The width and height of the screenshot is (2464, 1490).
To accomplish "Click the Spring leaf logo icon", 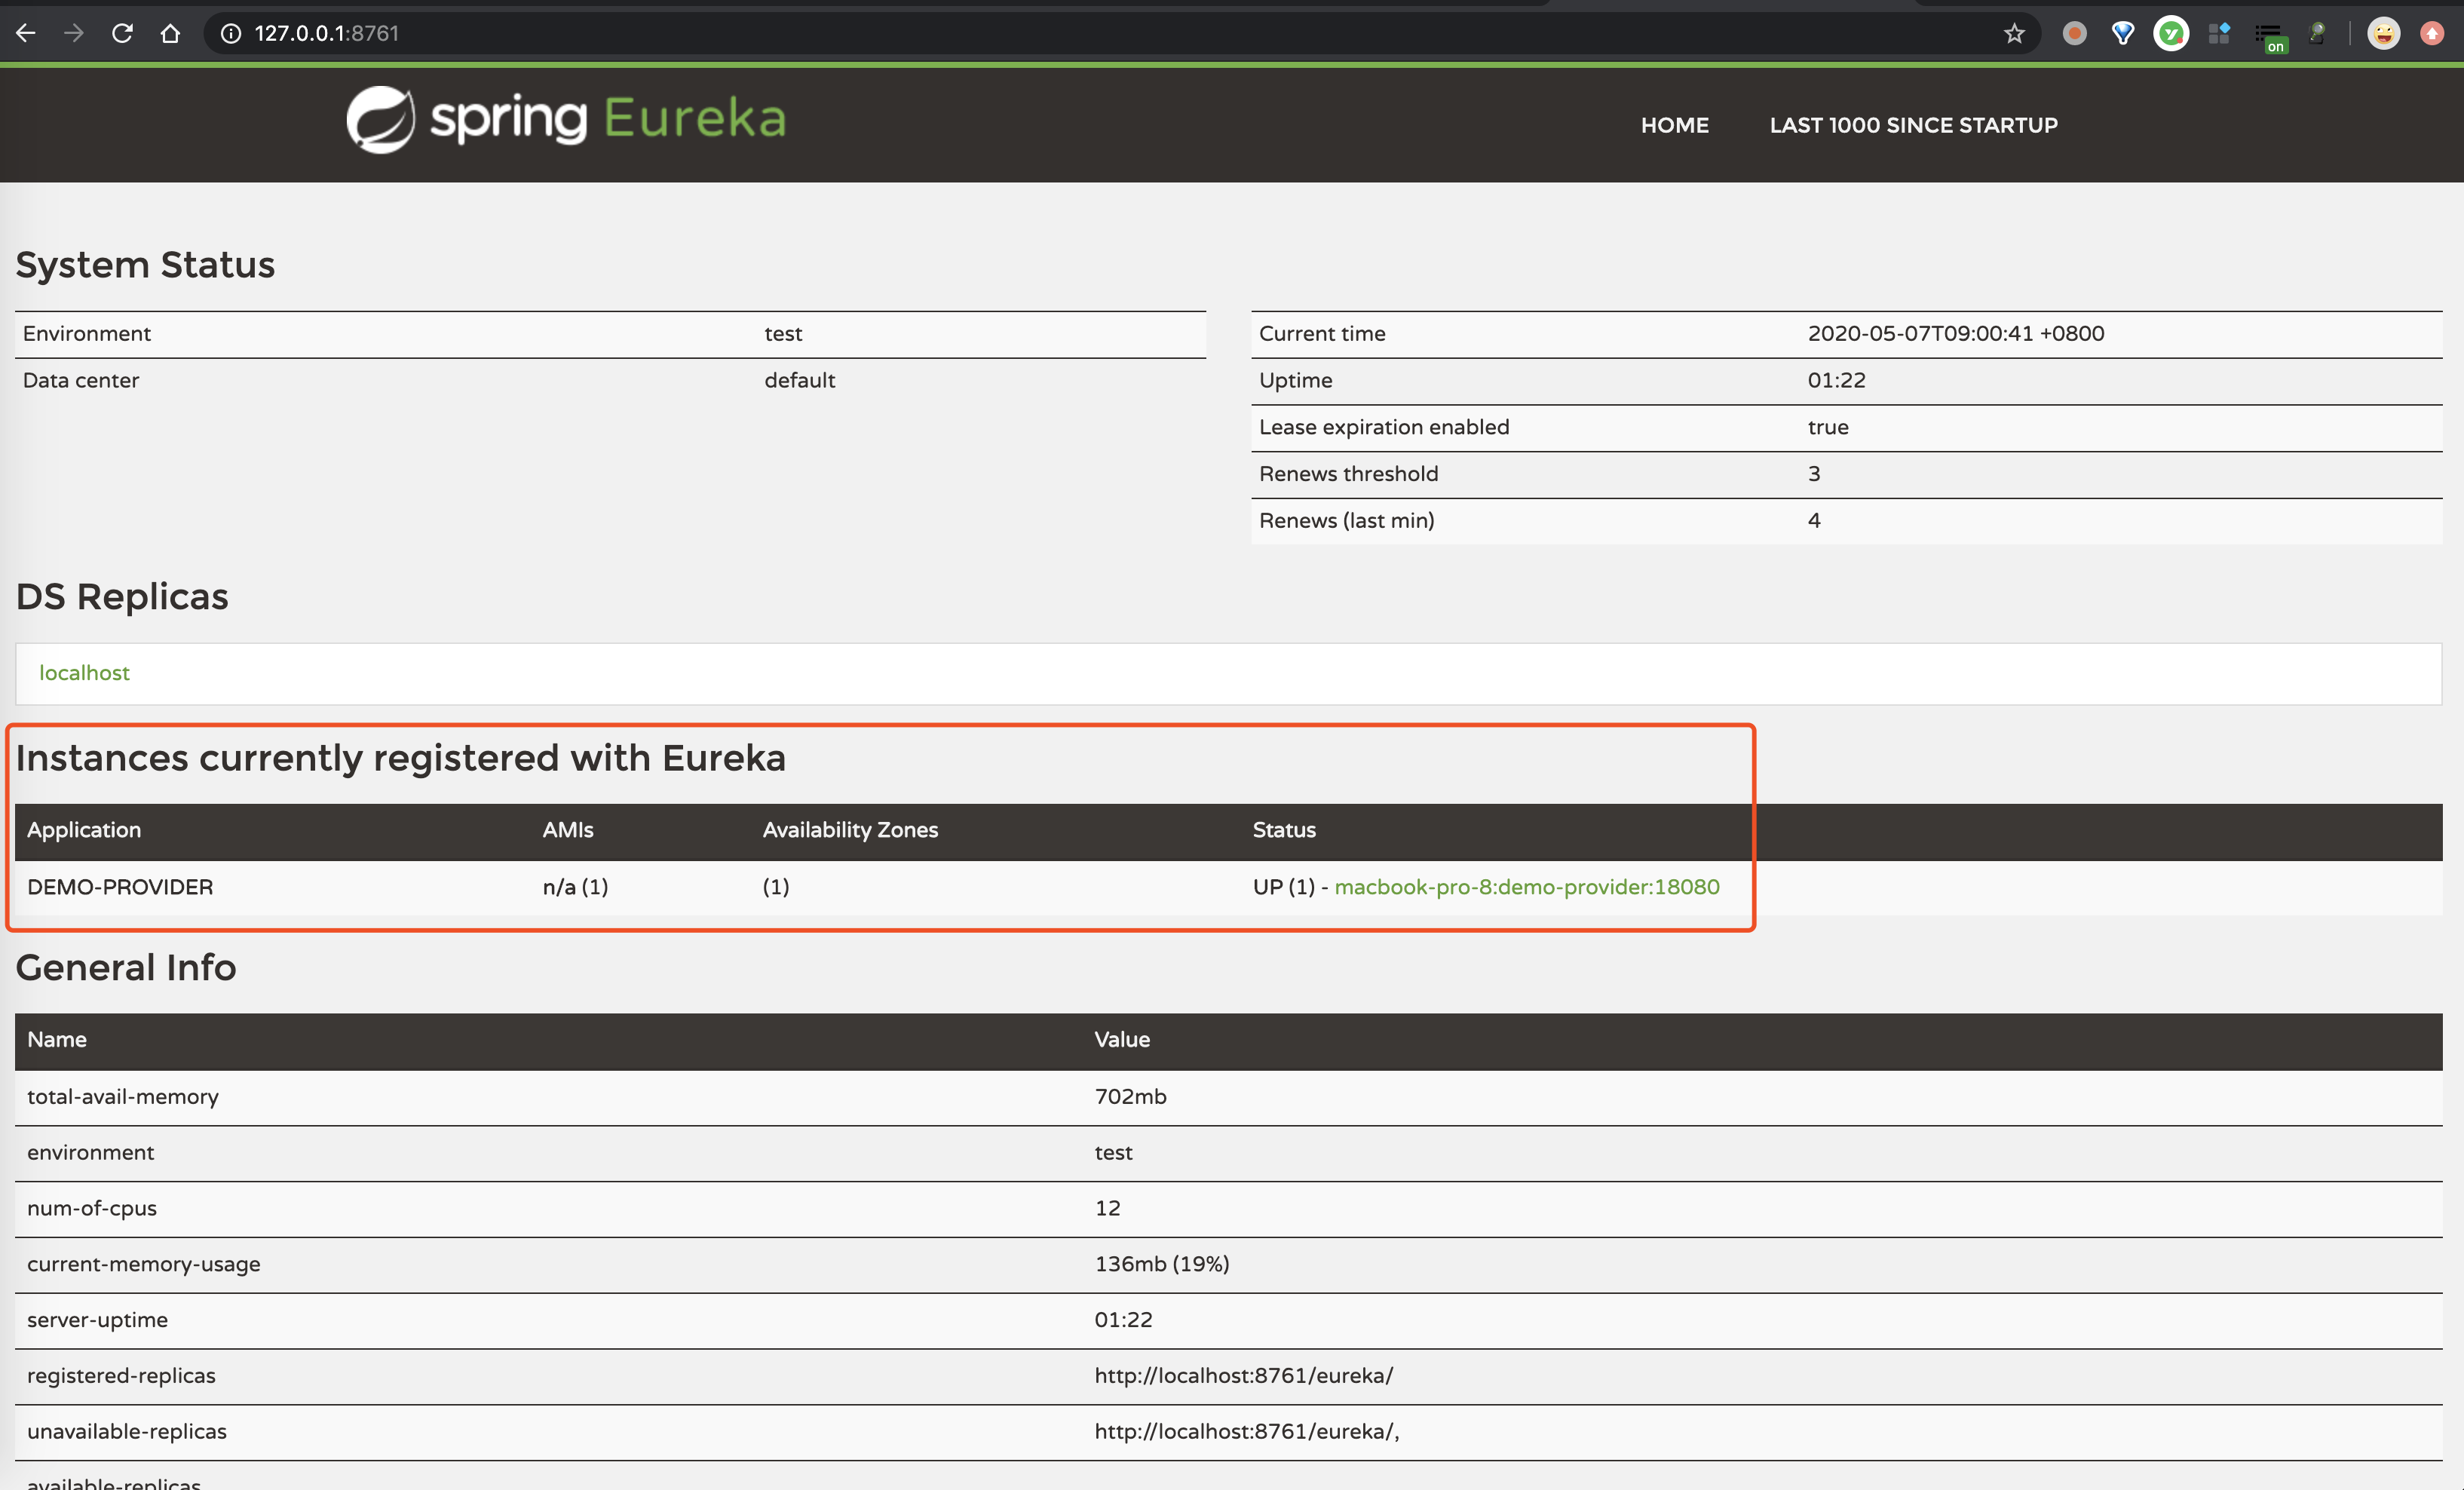I will click(380, 119).
